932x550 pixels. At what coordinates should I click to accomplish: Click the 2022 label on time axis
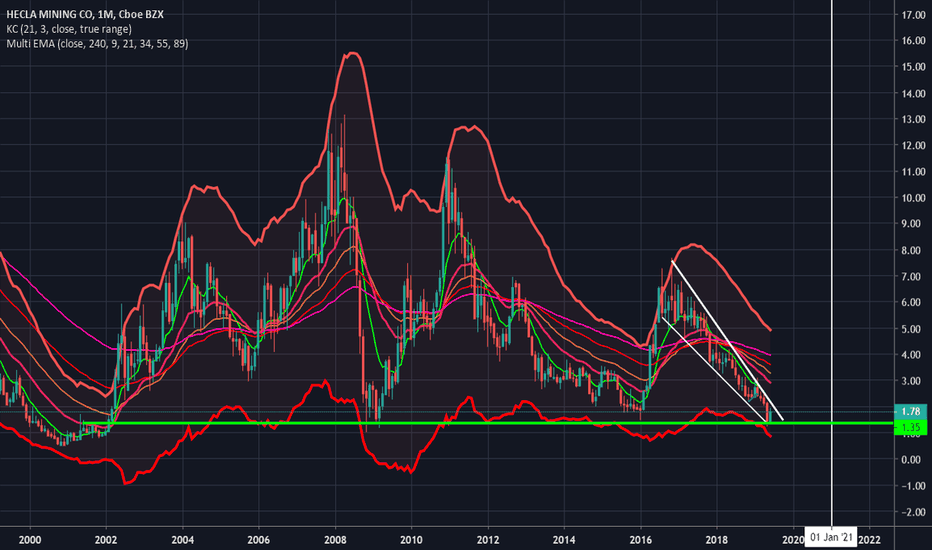(x=870, y=540)
